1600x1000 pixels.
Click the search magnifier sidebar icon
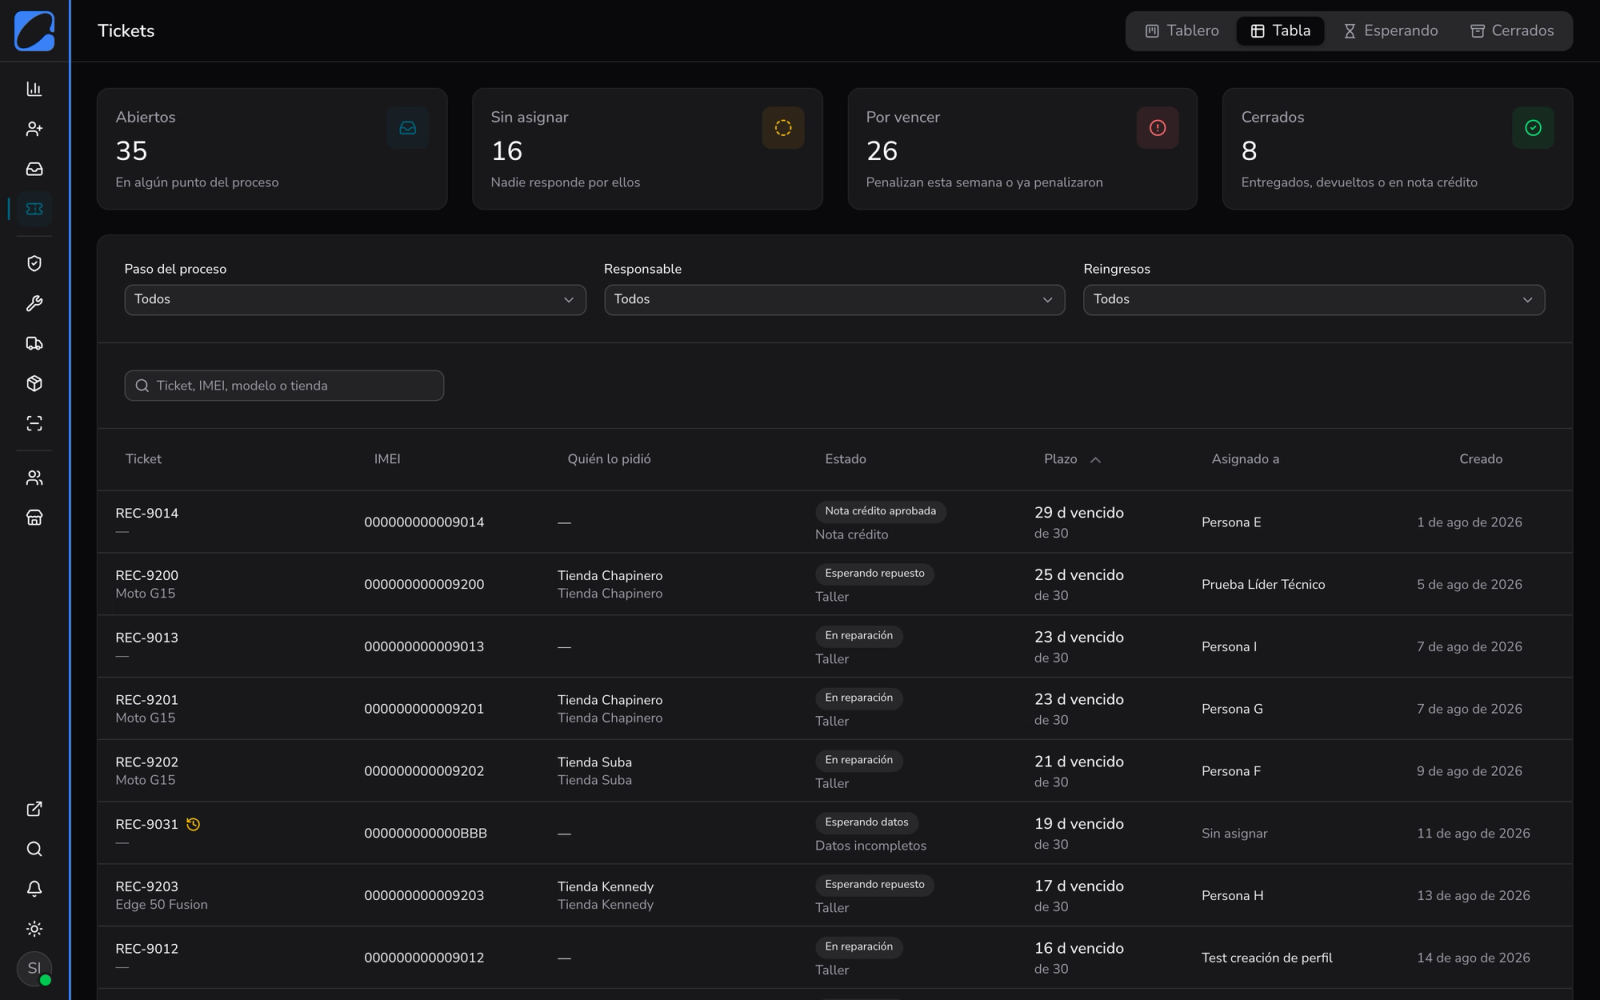point(34,849)
